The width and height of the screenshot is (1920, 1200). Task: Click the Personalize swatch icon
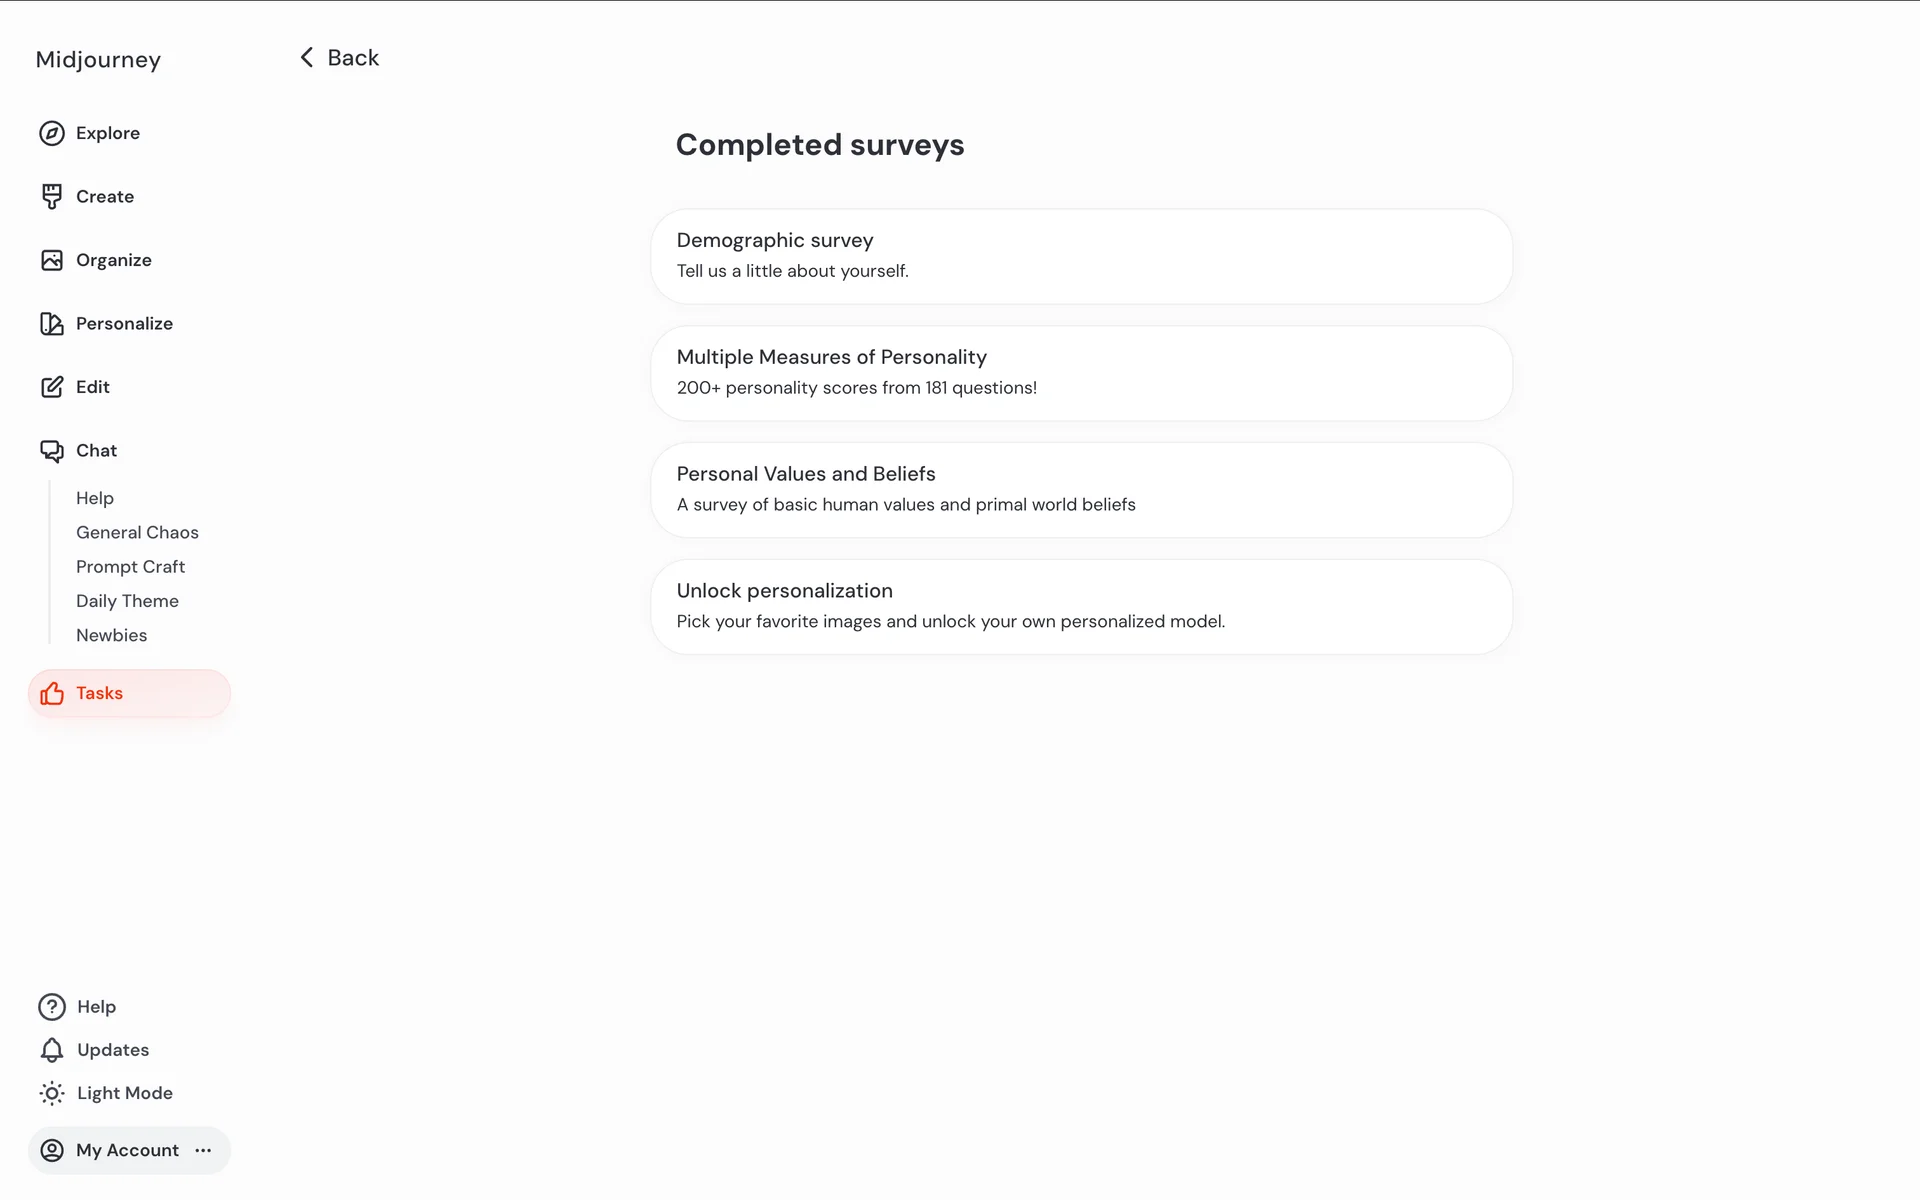pos(52,324)
